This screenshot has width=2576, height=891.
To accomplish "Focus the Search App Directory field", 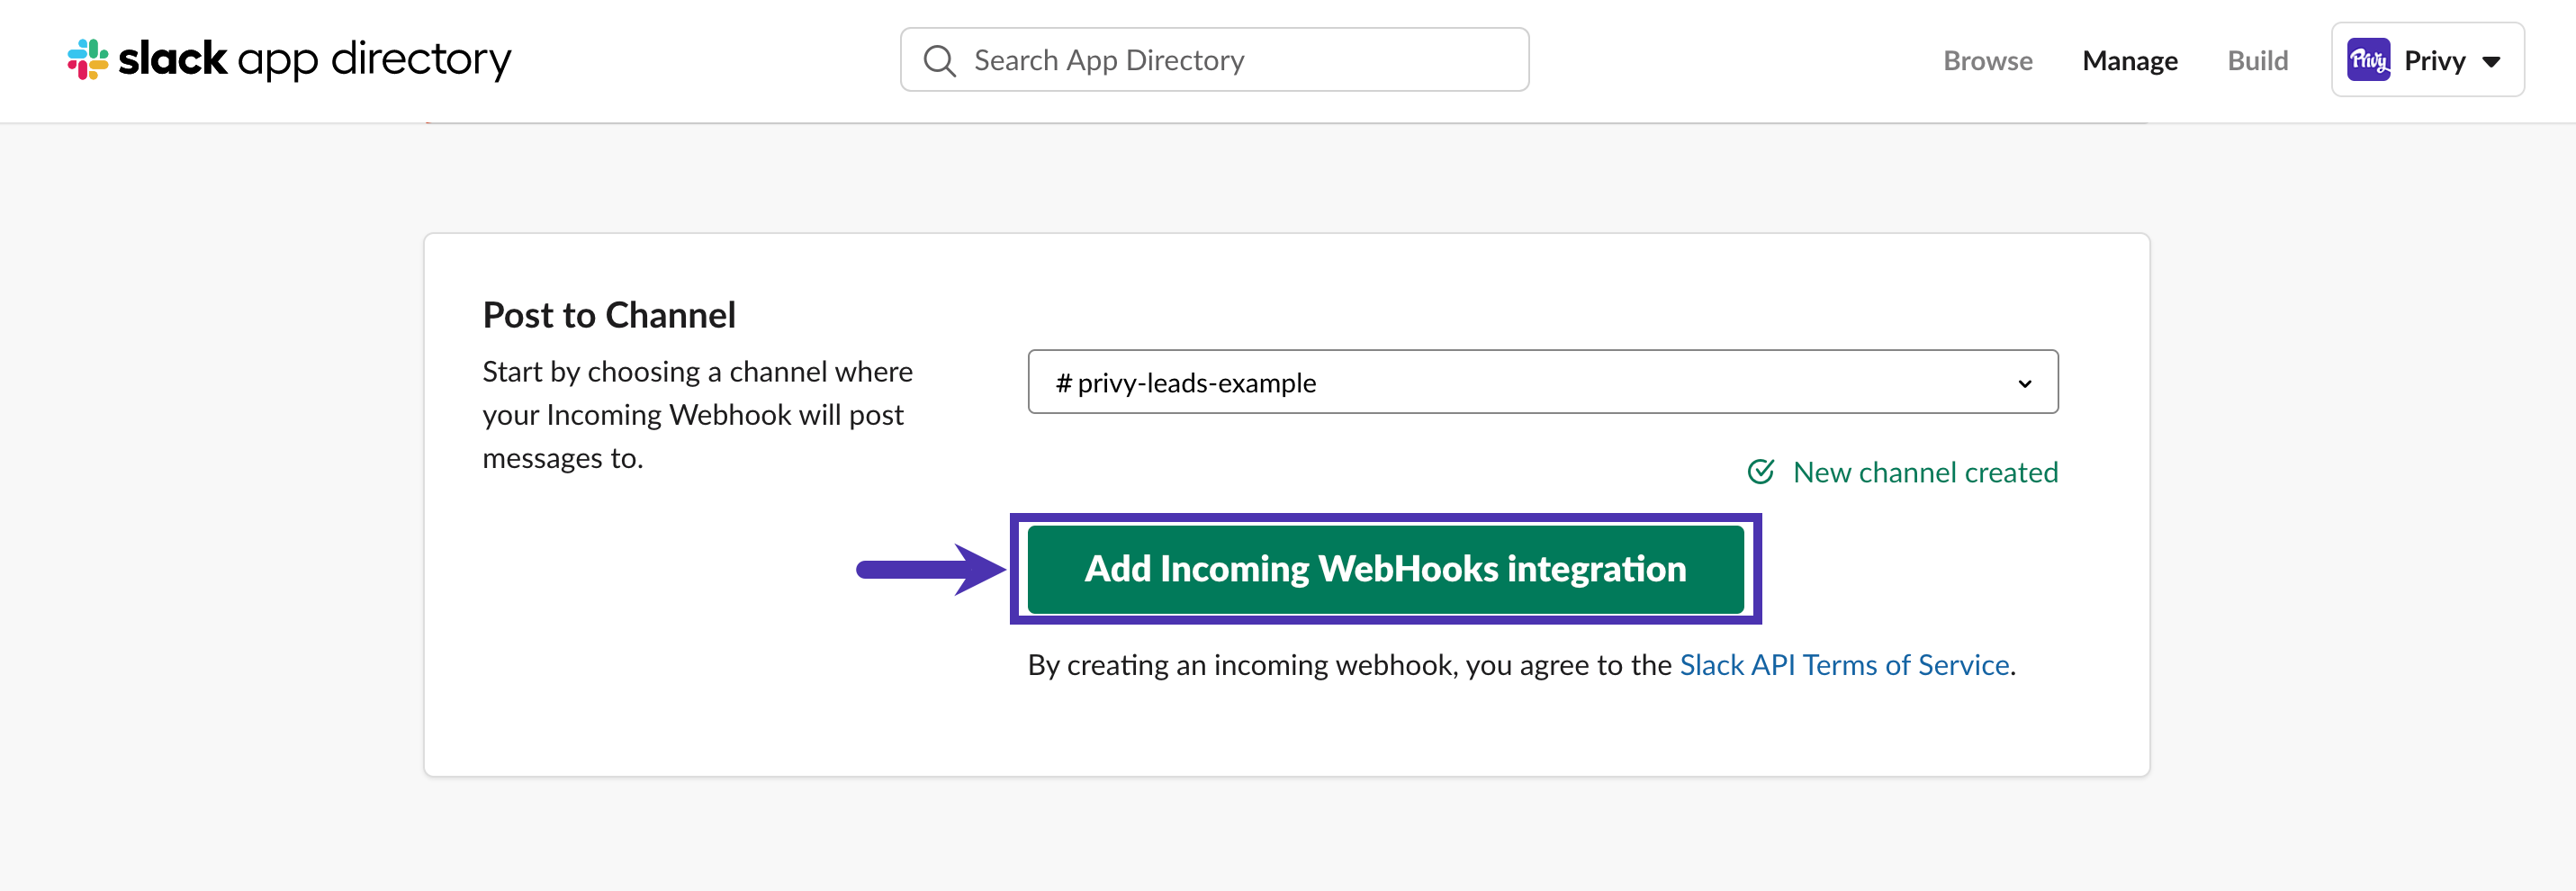I will [x=1214, y=60].
